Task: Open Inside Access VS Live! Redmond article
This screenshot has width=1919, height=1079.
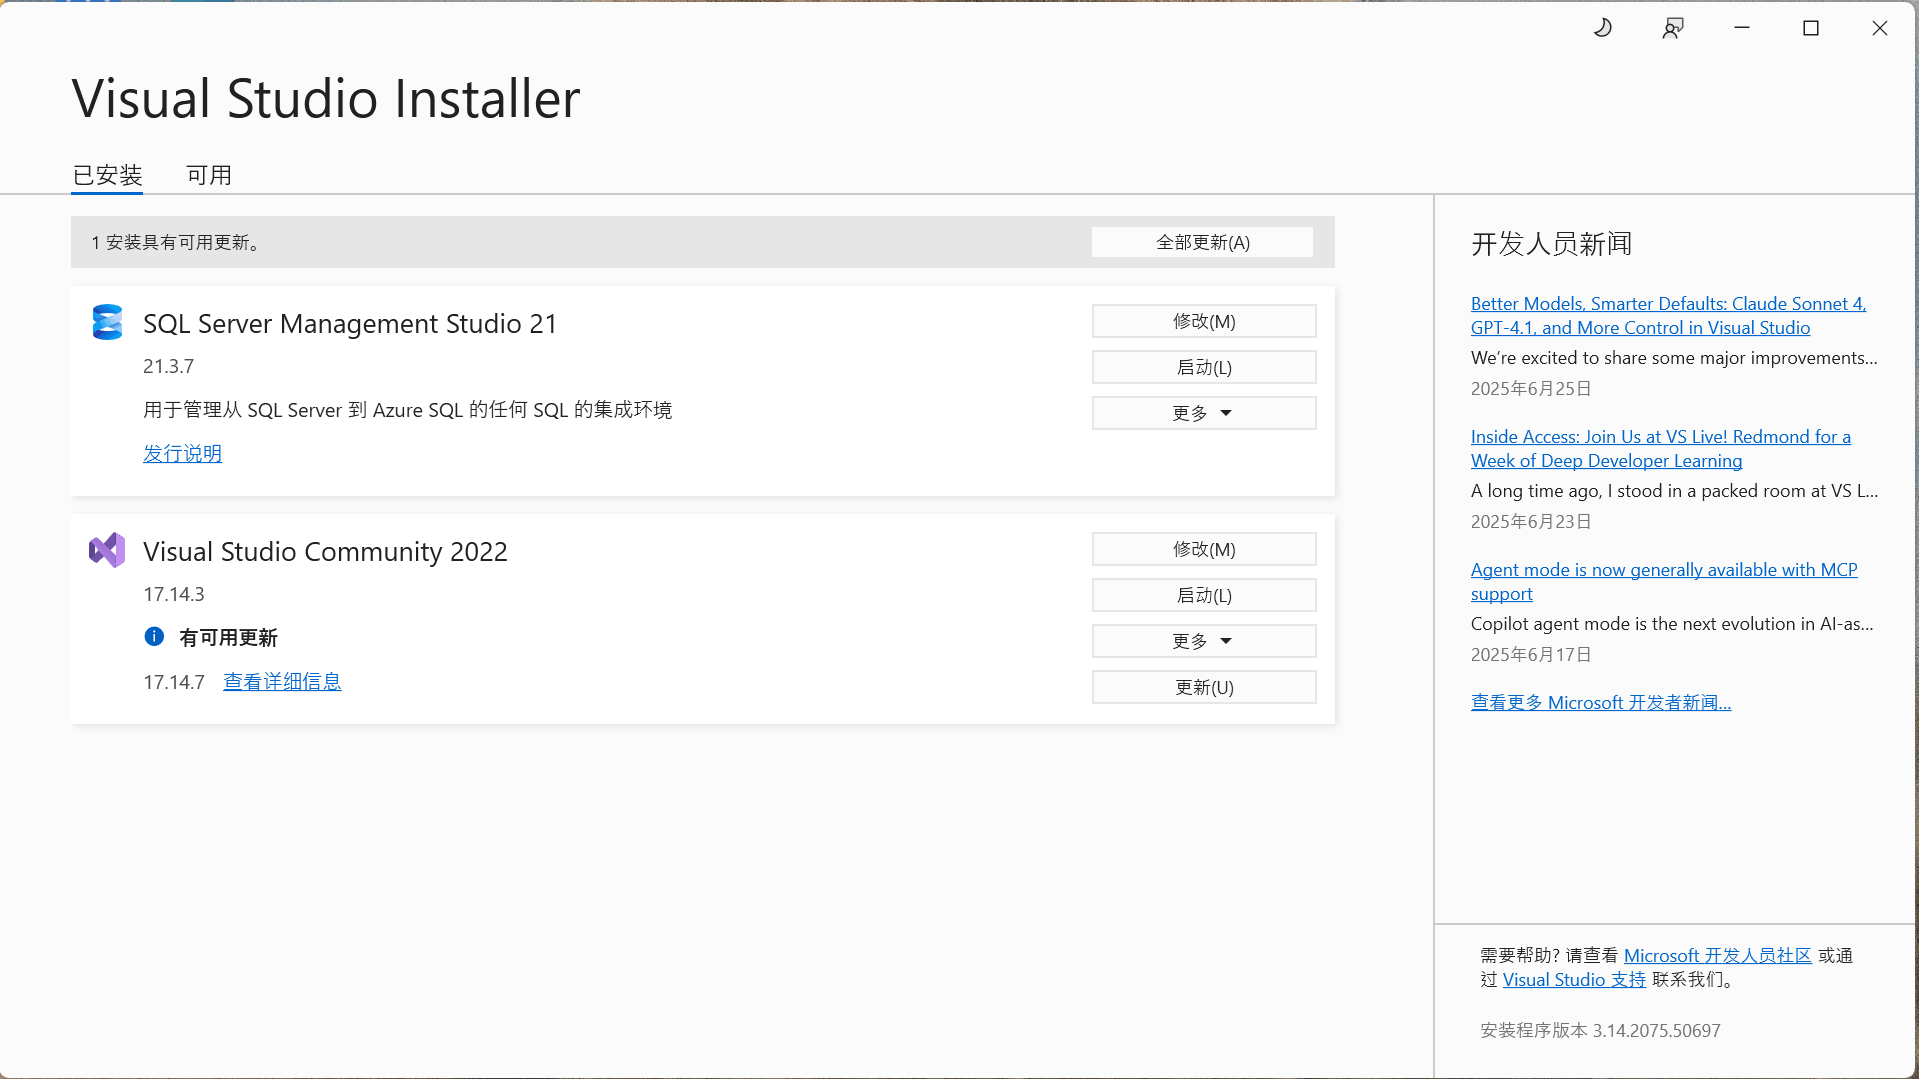Action: [1660, 448]
